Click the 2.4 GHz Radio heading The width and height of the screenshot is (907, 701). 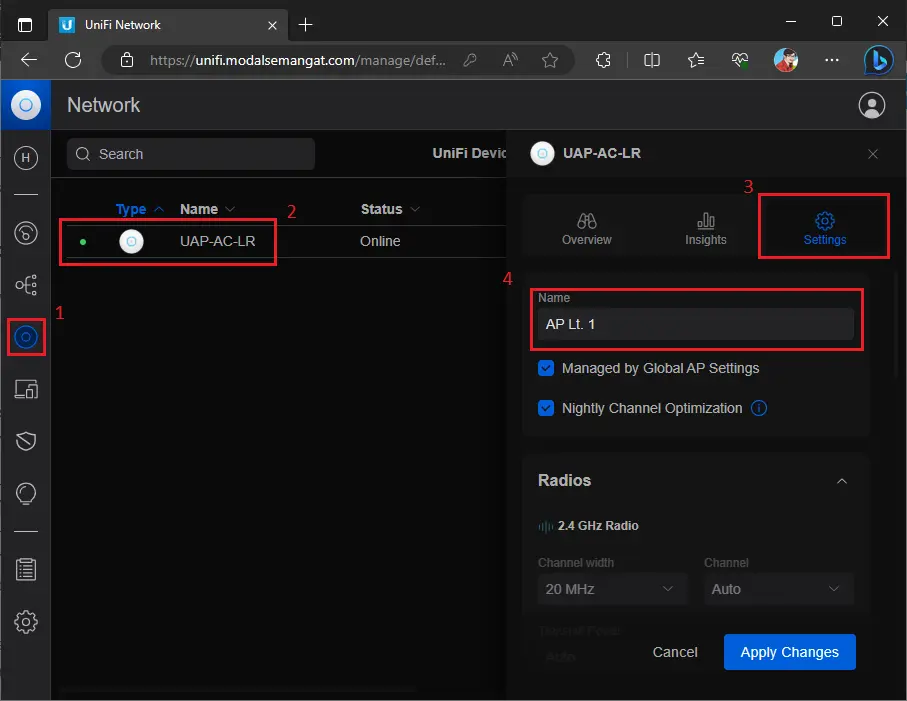point(598,526)
